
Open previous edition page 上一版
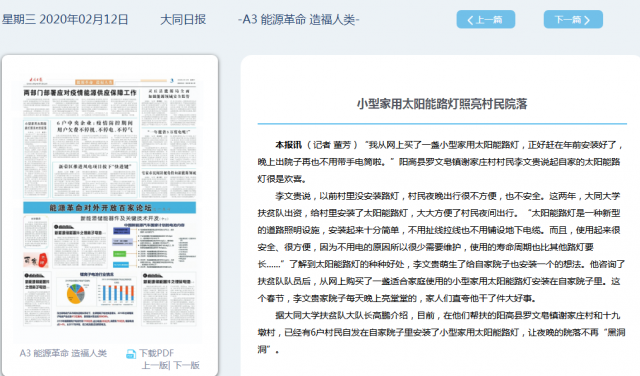point(155,365)
